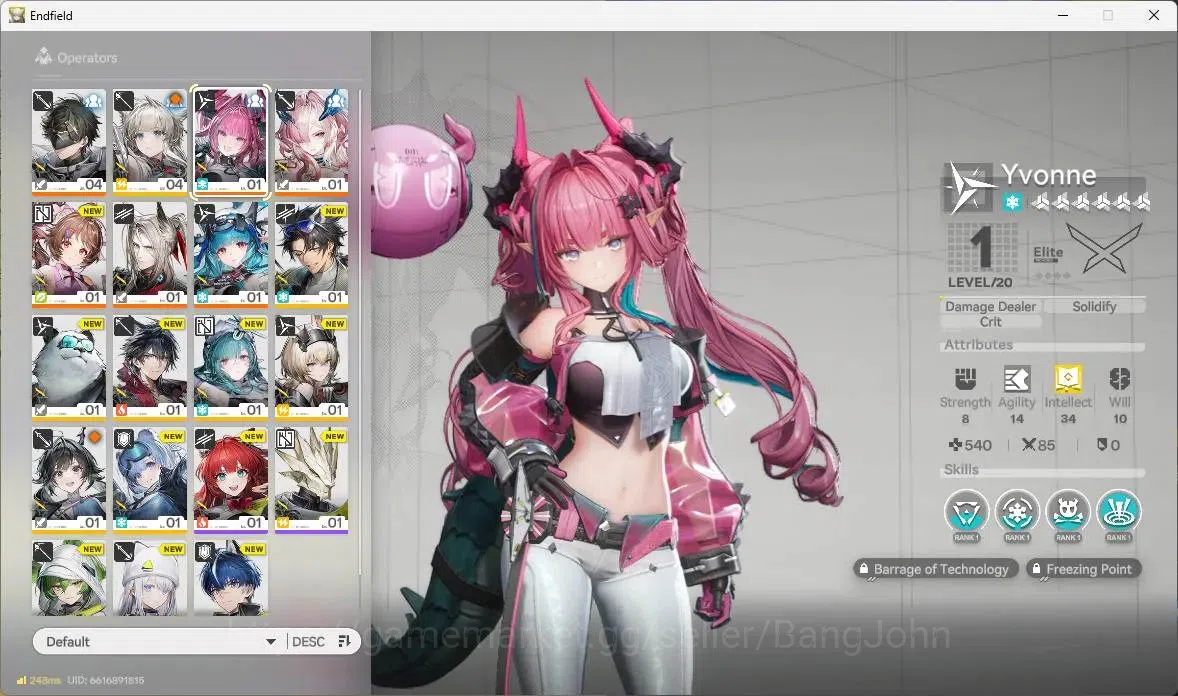The height and width of the screenshot is (696, 1178).
Task: Click the Yvonne name text
Action: (x=1049, y=174)
